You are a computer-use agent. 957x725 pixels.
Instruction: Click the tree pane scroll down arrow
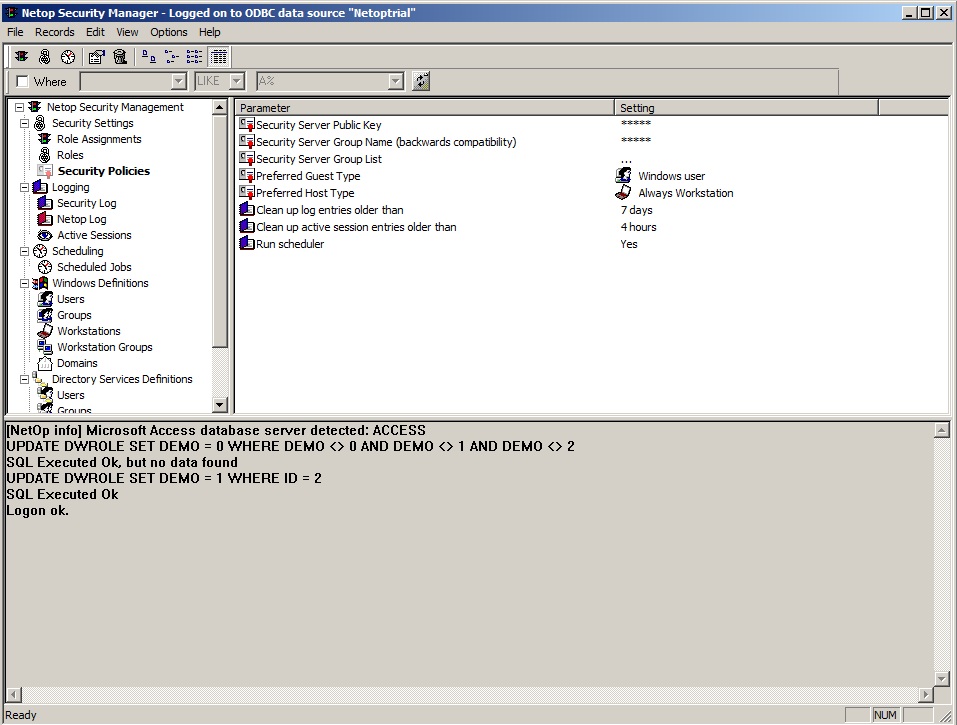[x=220, y=404]
